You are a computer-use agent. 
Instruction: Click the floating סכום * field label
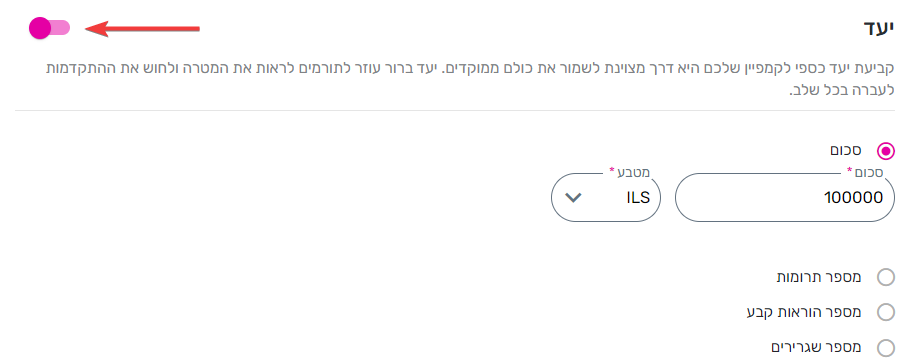tap(865, 172)
